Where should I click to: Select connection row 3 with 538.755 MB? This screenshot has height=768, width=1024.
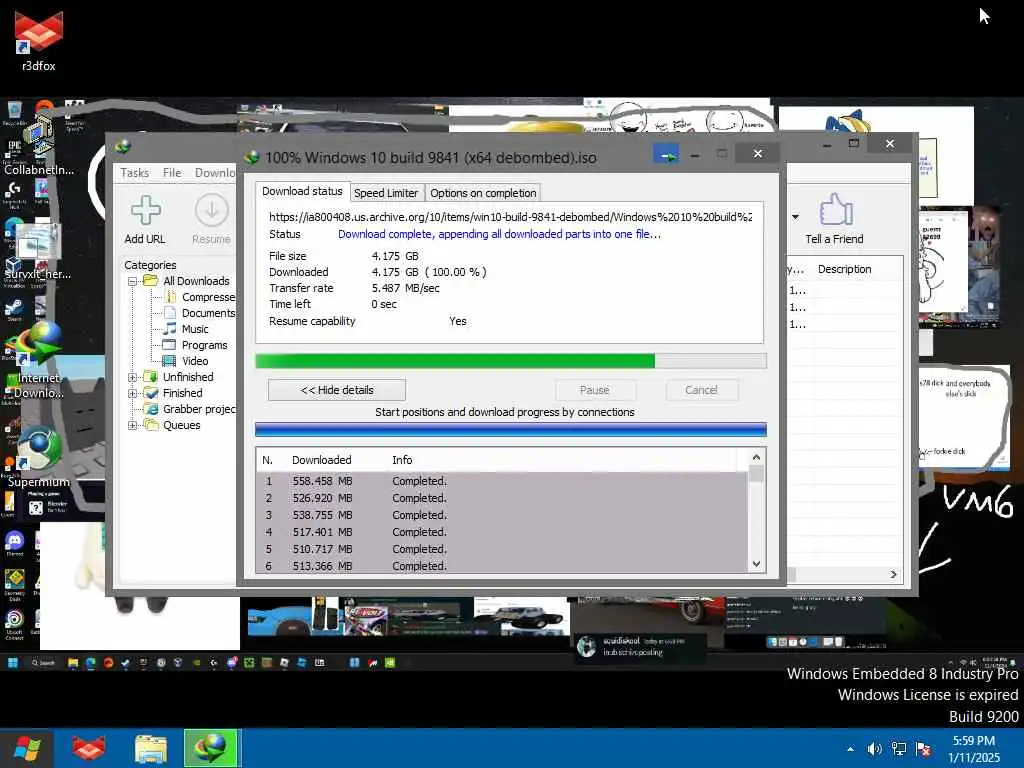pos(502,515)
